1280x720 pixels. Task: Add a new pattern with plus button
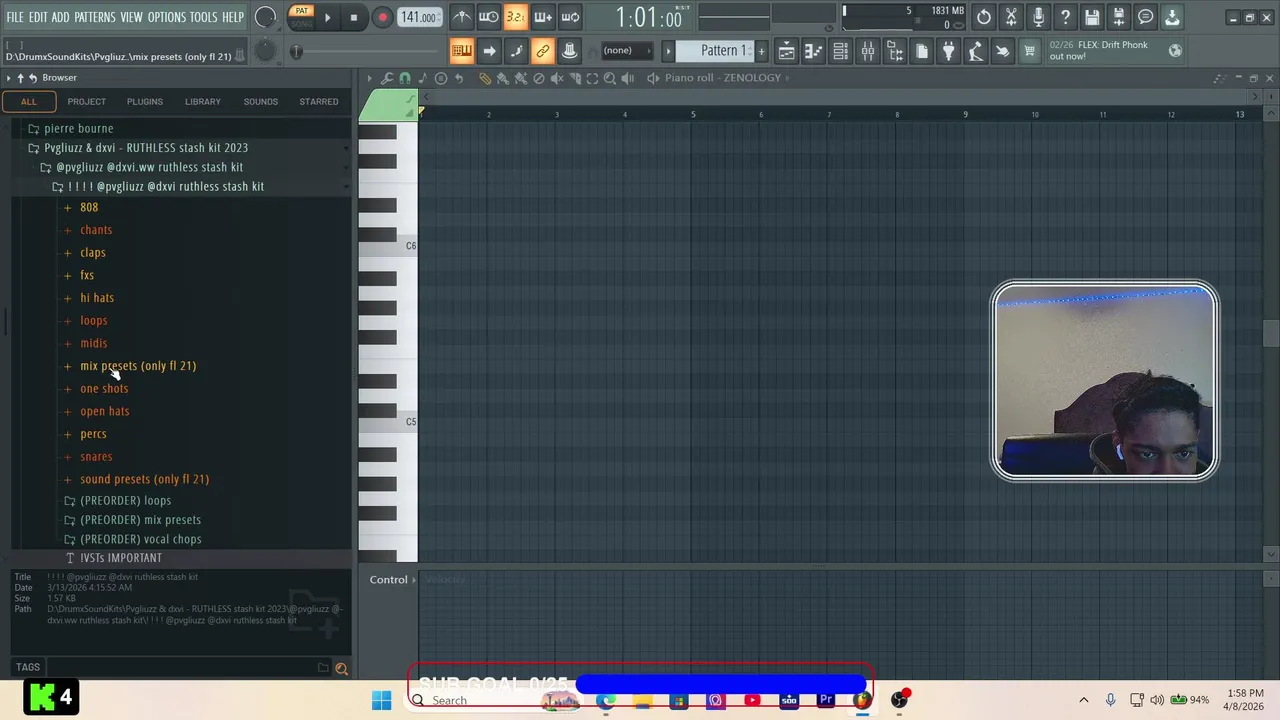pyautogui.click(x=761, y=51)
